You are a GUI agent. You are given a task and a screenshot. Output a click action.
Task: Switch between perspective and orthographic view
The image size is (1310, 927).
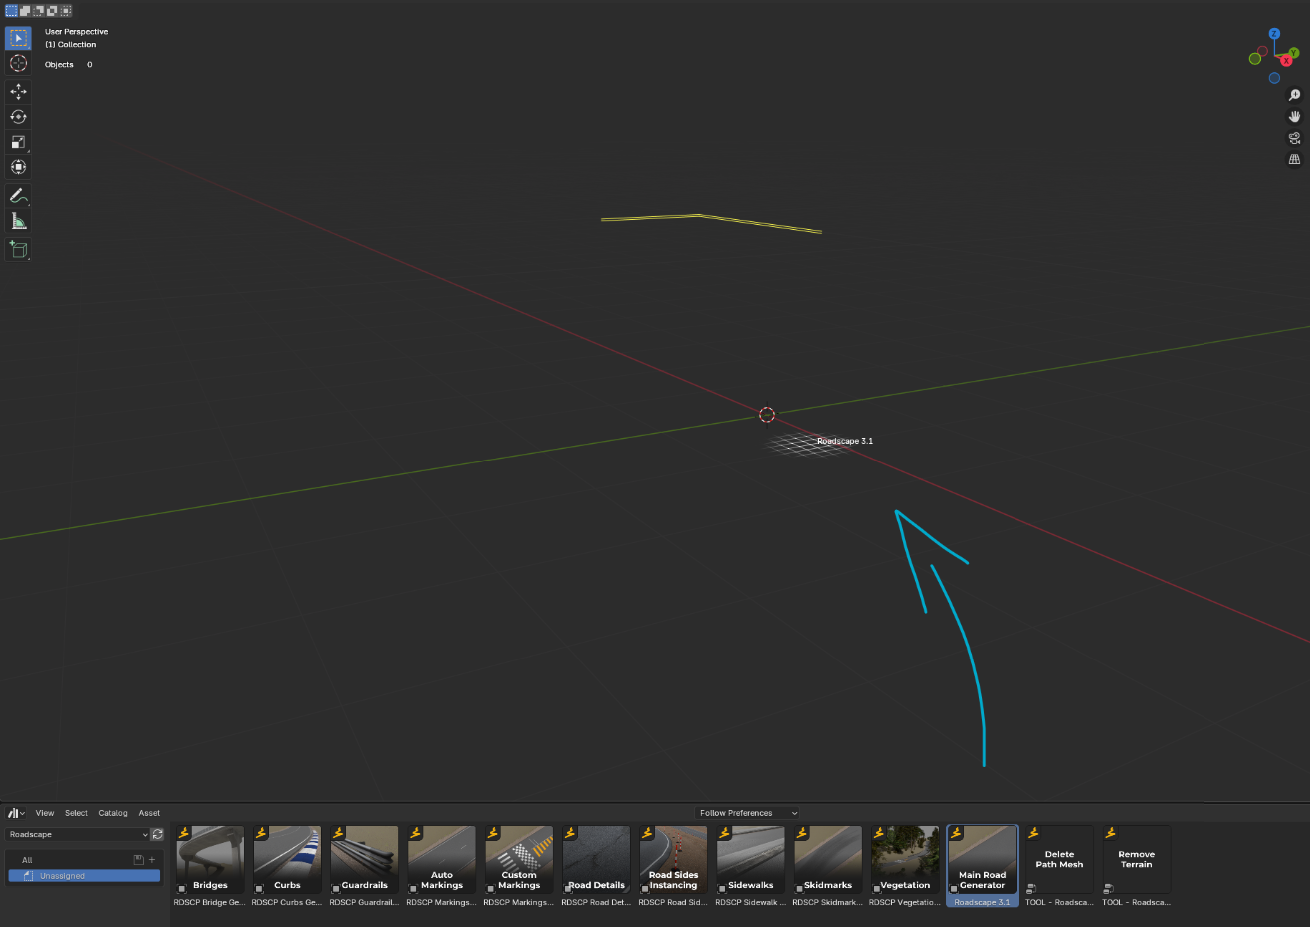click(x=1294, y=160)
